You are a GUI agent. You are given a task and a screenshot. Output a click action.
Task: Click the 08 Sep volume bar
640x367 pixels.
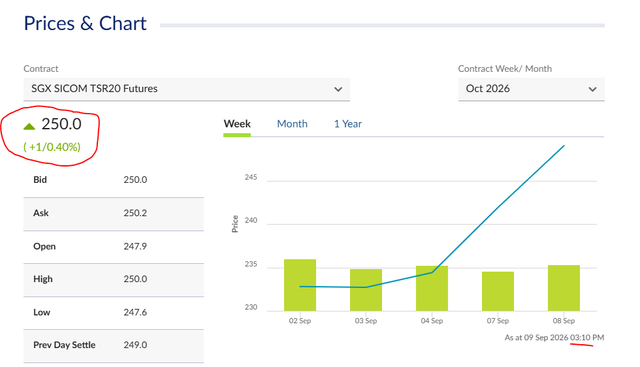564,288
